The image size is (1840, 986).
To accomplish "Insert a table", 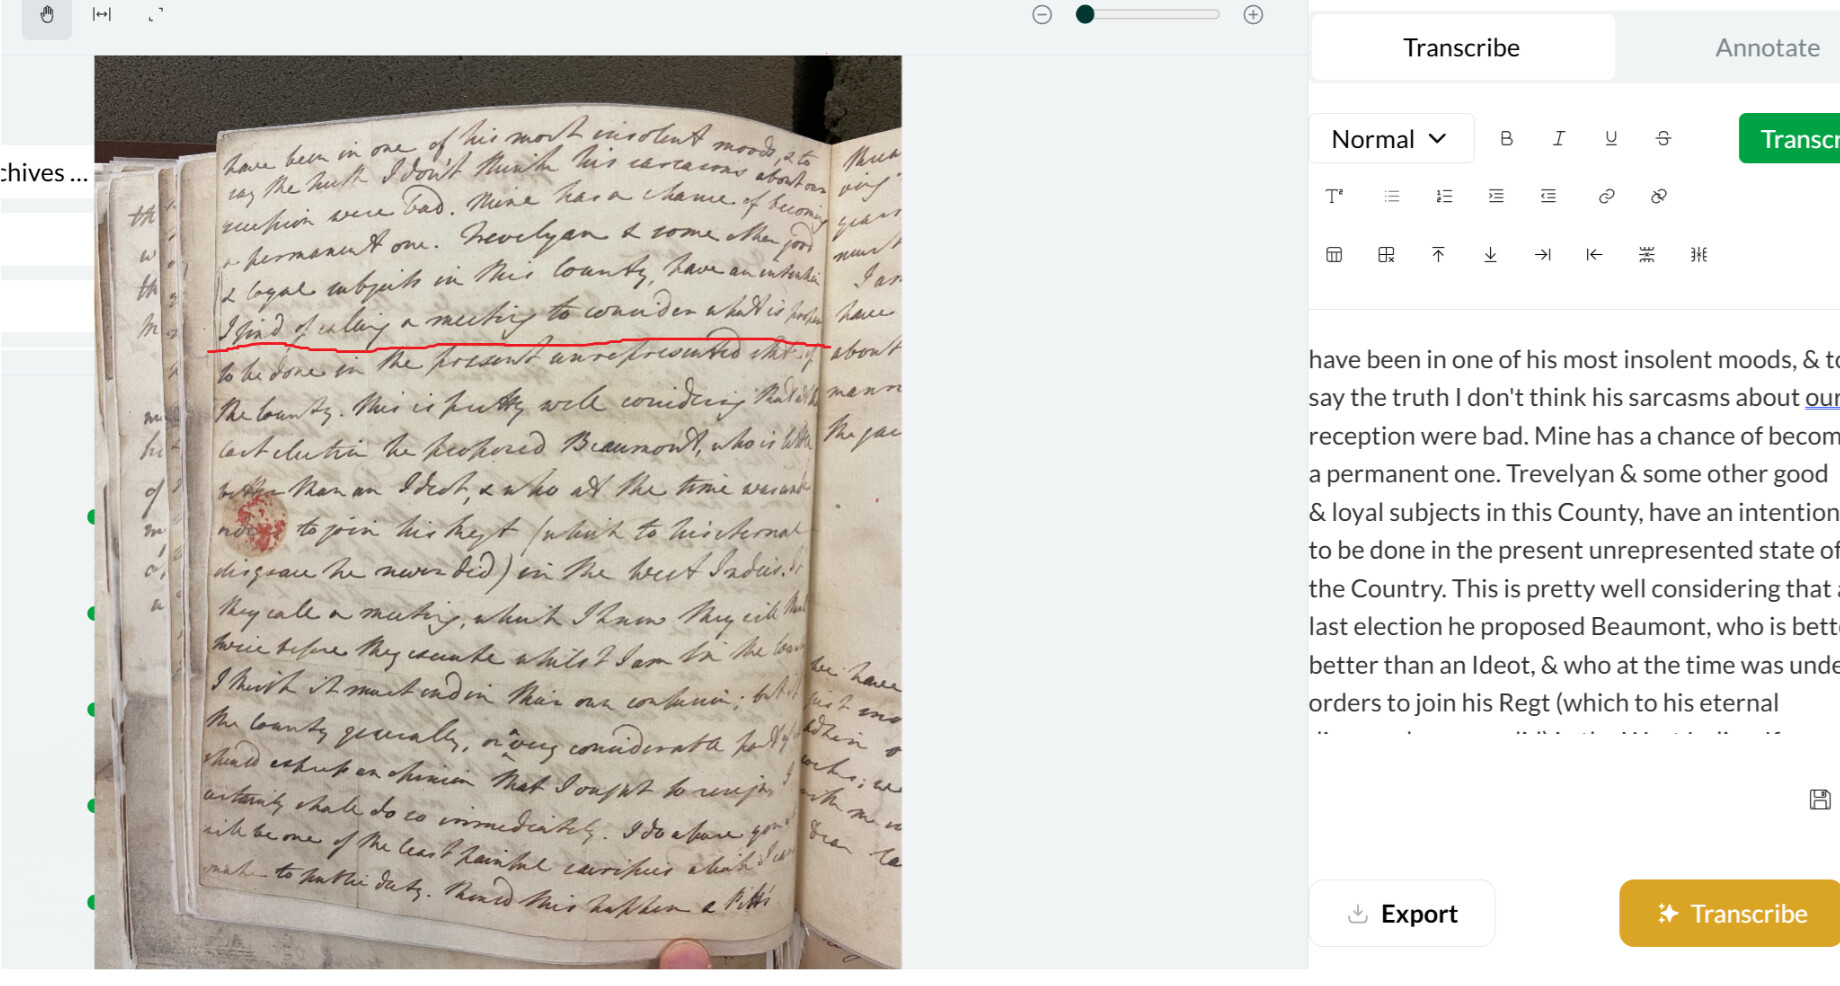I will 1334,255.
